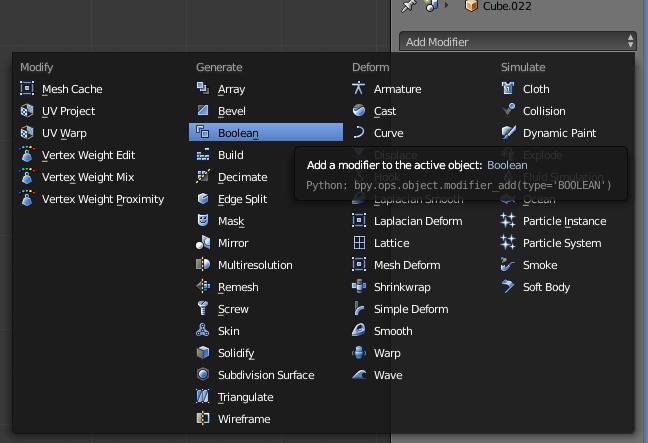Click the Boolean modifier icon
The height and width of the screenshot is (443, 648).
click(202, 132)
